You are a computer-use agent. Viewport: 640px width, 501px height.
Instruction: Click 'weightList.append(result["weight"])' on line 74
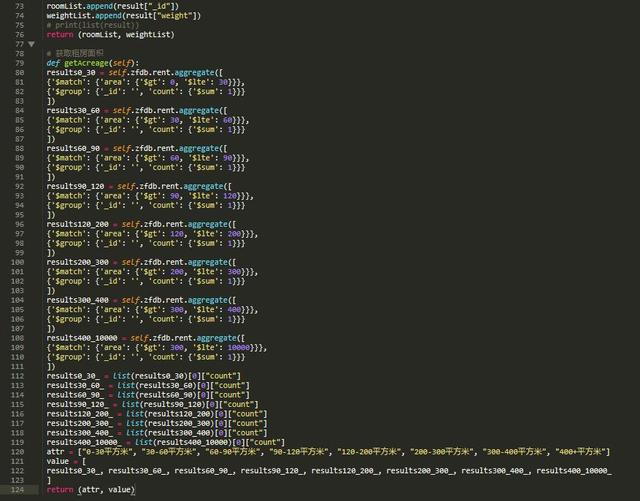123,16
